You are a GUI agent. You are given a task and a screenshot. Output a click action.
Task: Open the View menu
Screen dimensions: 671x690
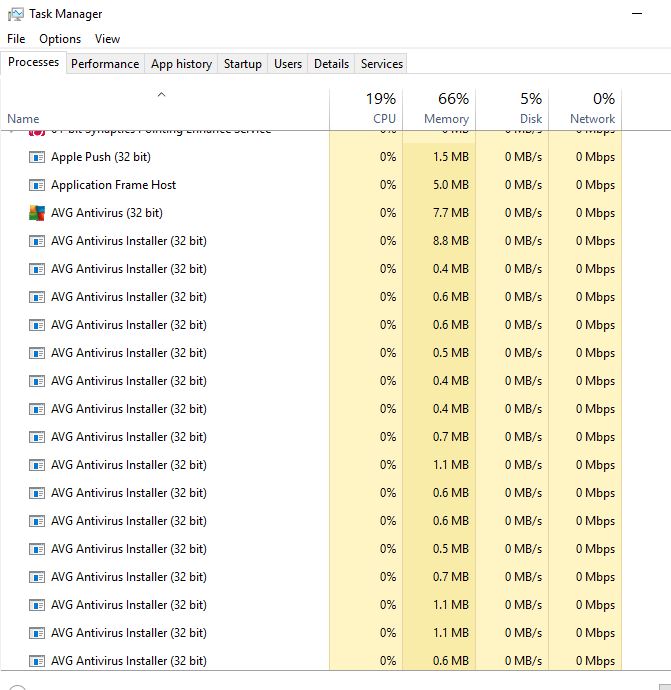point(107,39)
